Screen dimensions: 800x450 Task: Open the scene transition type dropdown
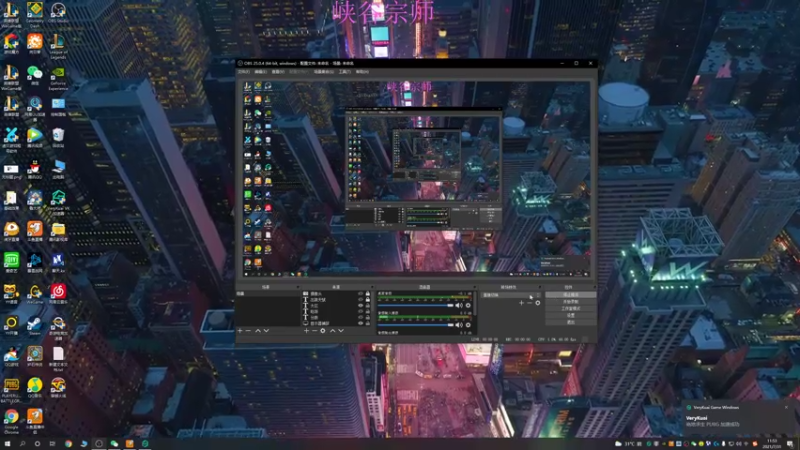coord(511,295)
